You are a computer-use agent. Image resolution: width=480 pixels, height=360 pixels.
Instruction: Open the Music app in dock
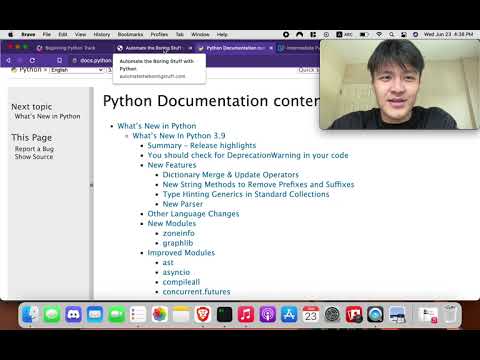(246, 314)
